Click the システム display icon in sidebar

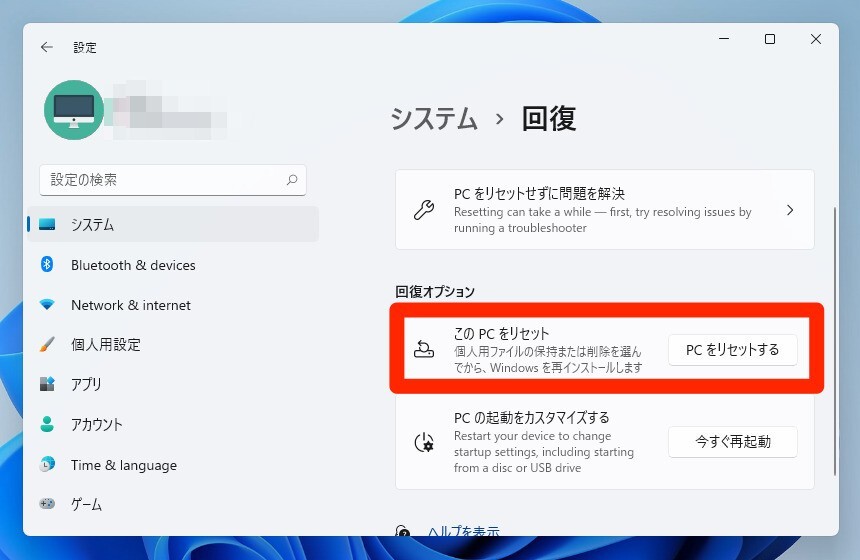[x=47, y=224]
